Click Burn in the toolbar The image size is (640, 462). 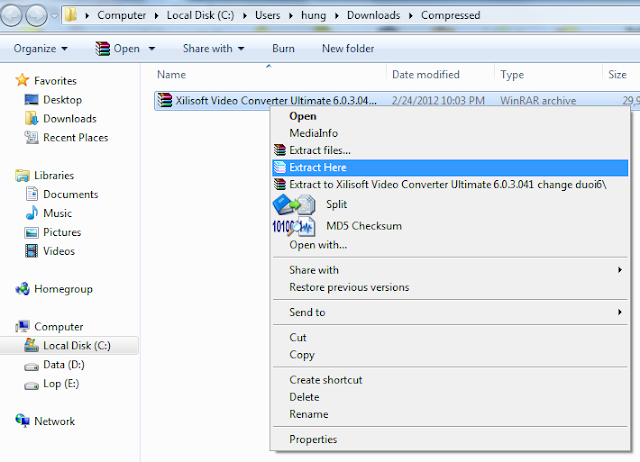click(x=283, y=49)
